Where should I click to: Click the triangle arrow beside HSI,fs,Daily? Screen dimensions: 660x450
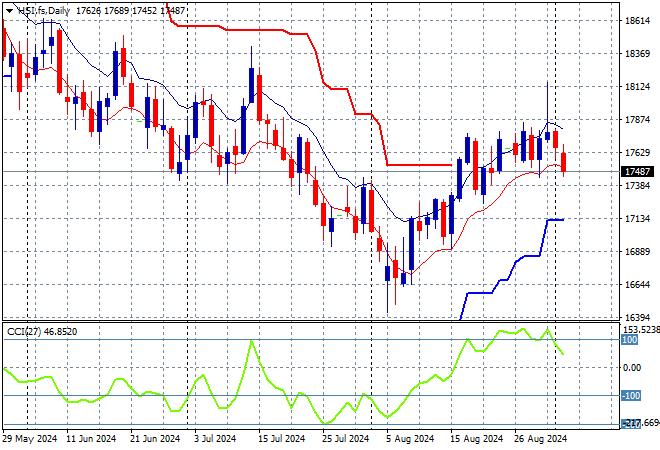click(9, 10)
